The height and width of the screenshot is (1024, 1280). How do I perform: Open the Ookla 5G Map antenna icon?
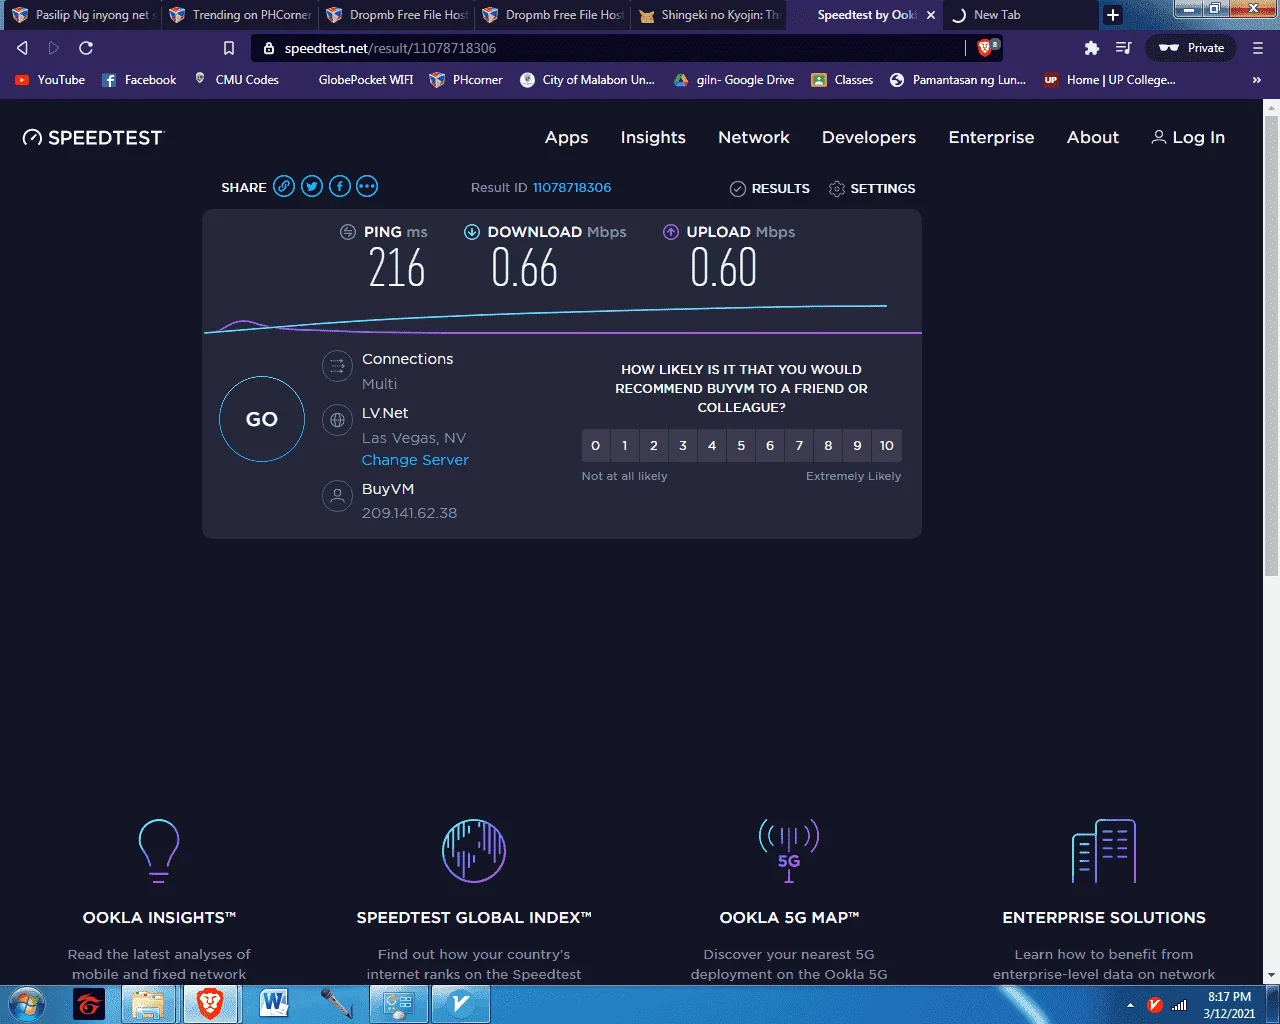(x=789, y=851)
